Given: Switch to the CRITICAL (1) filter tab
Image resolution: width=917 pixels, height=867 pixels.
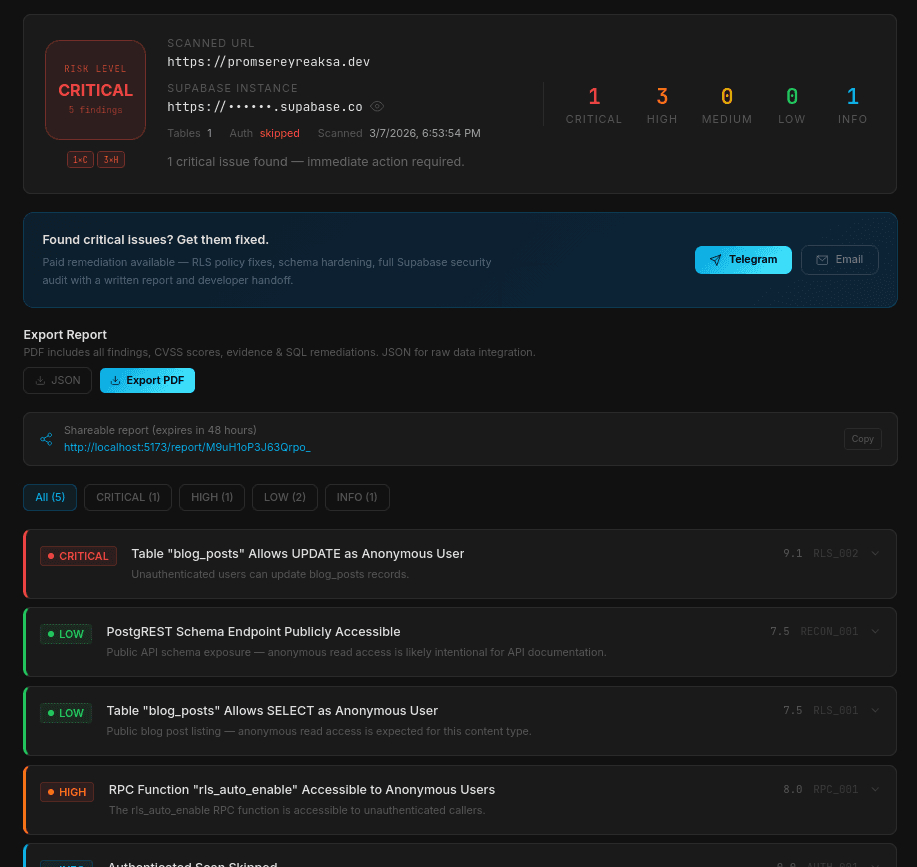Looking at the screenshot, I should 127,497.
